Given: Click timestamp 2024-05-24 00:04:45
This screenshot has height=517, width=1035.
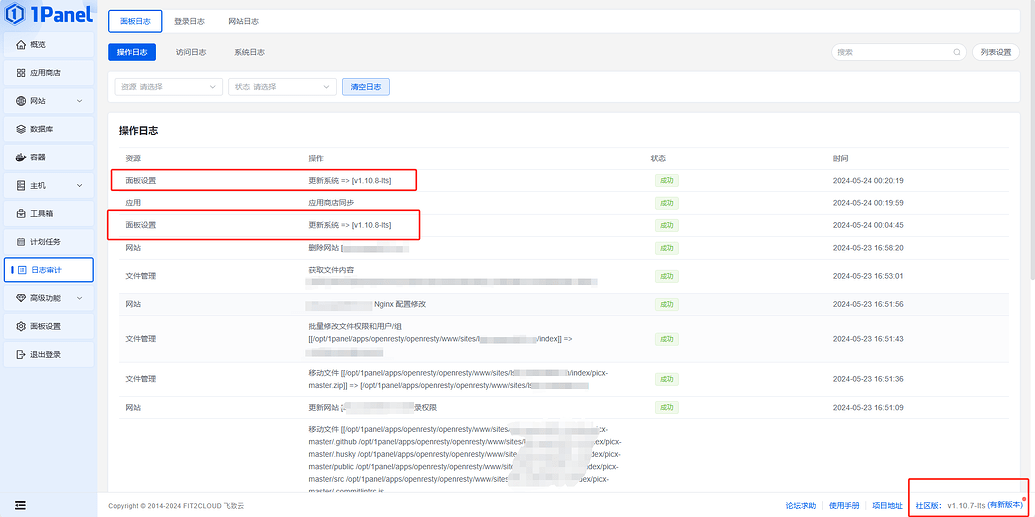Looking at the screenshot, I should pyautogui.click(x=868, y=225).
